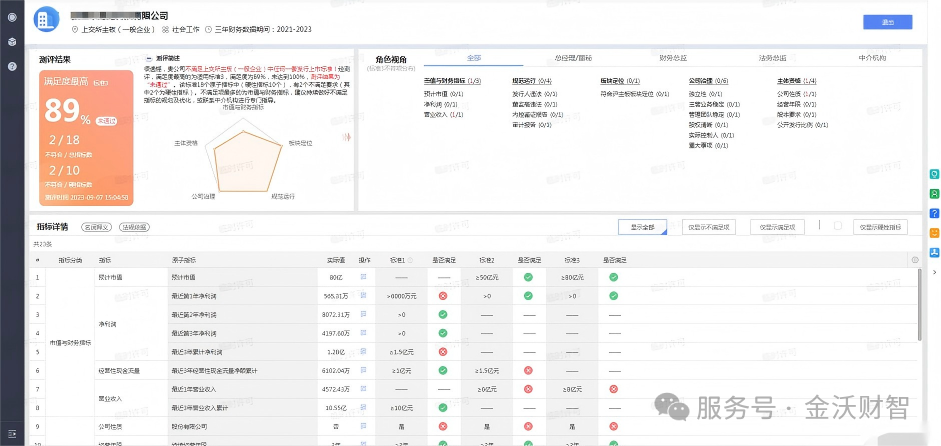Click 股本要求 (0/1) entry

point(796,115)
